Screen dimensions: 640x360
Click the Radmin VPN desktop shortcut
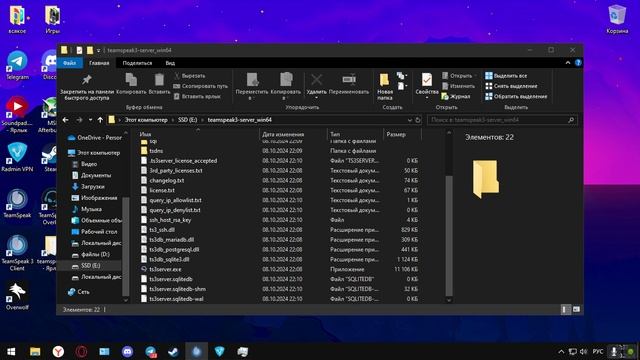coord(17,157)
